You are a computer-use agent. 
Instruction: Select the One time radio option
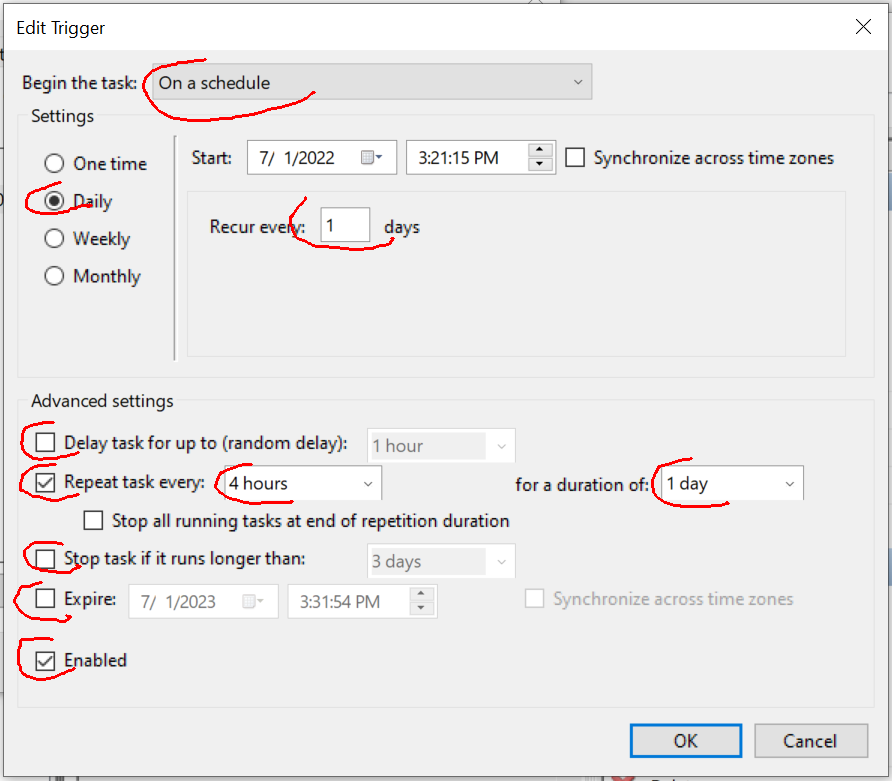[x=54, y=164]
